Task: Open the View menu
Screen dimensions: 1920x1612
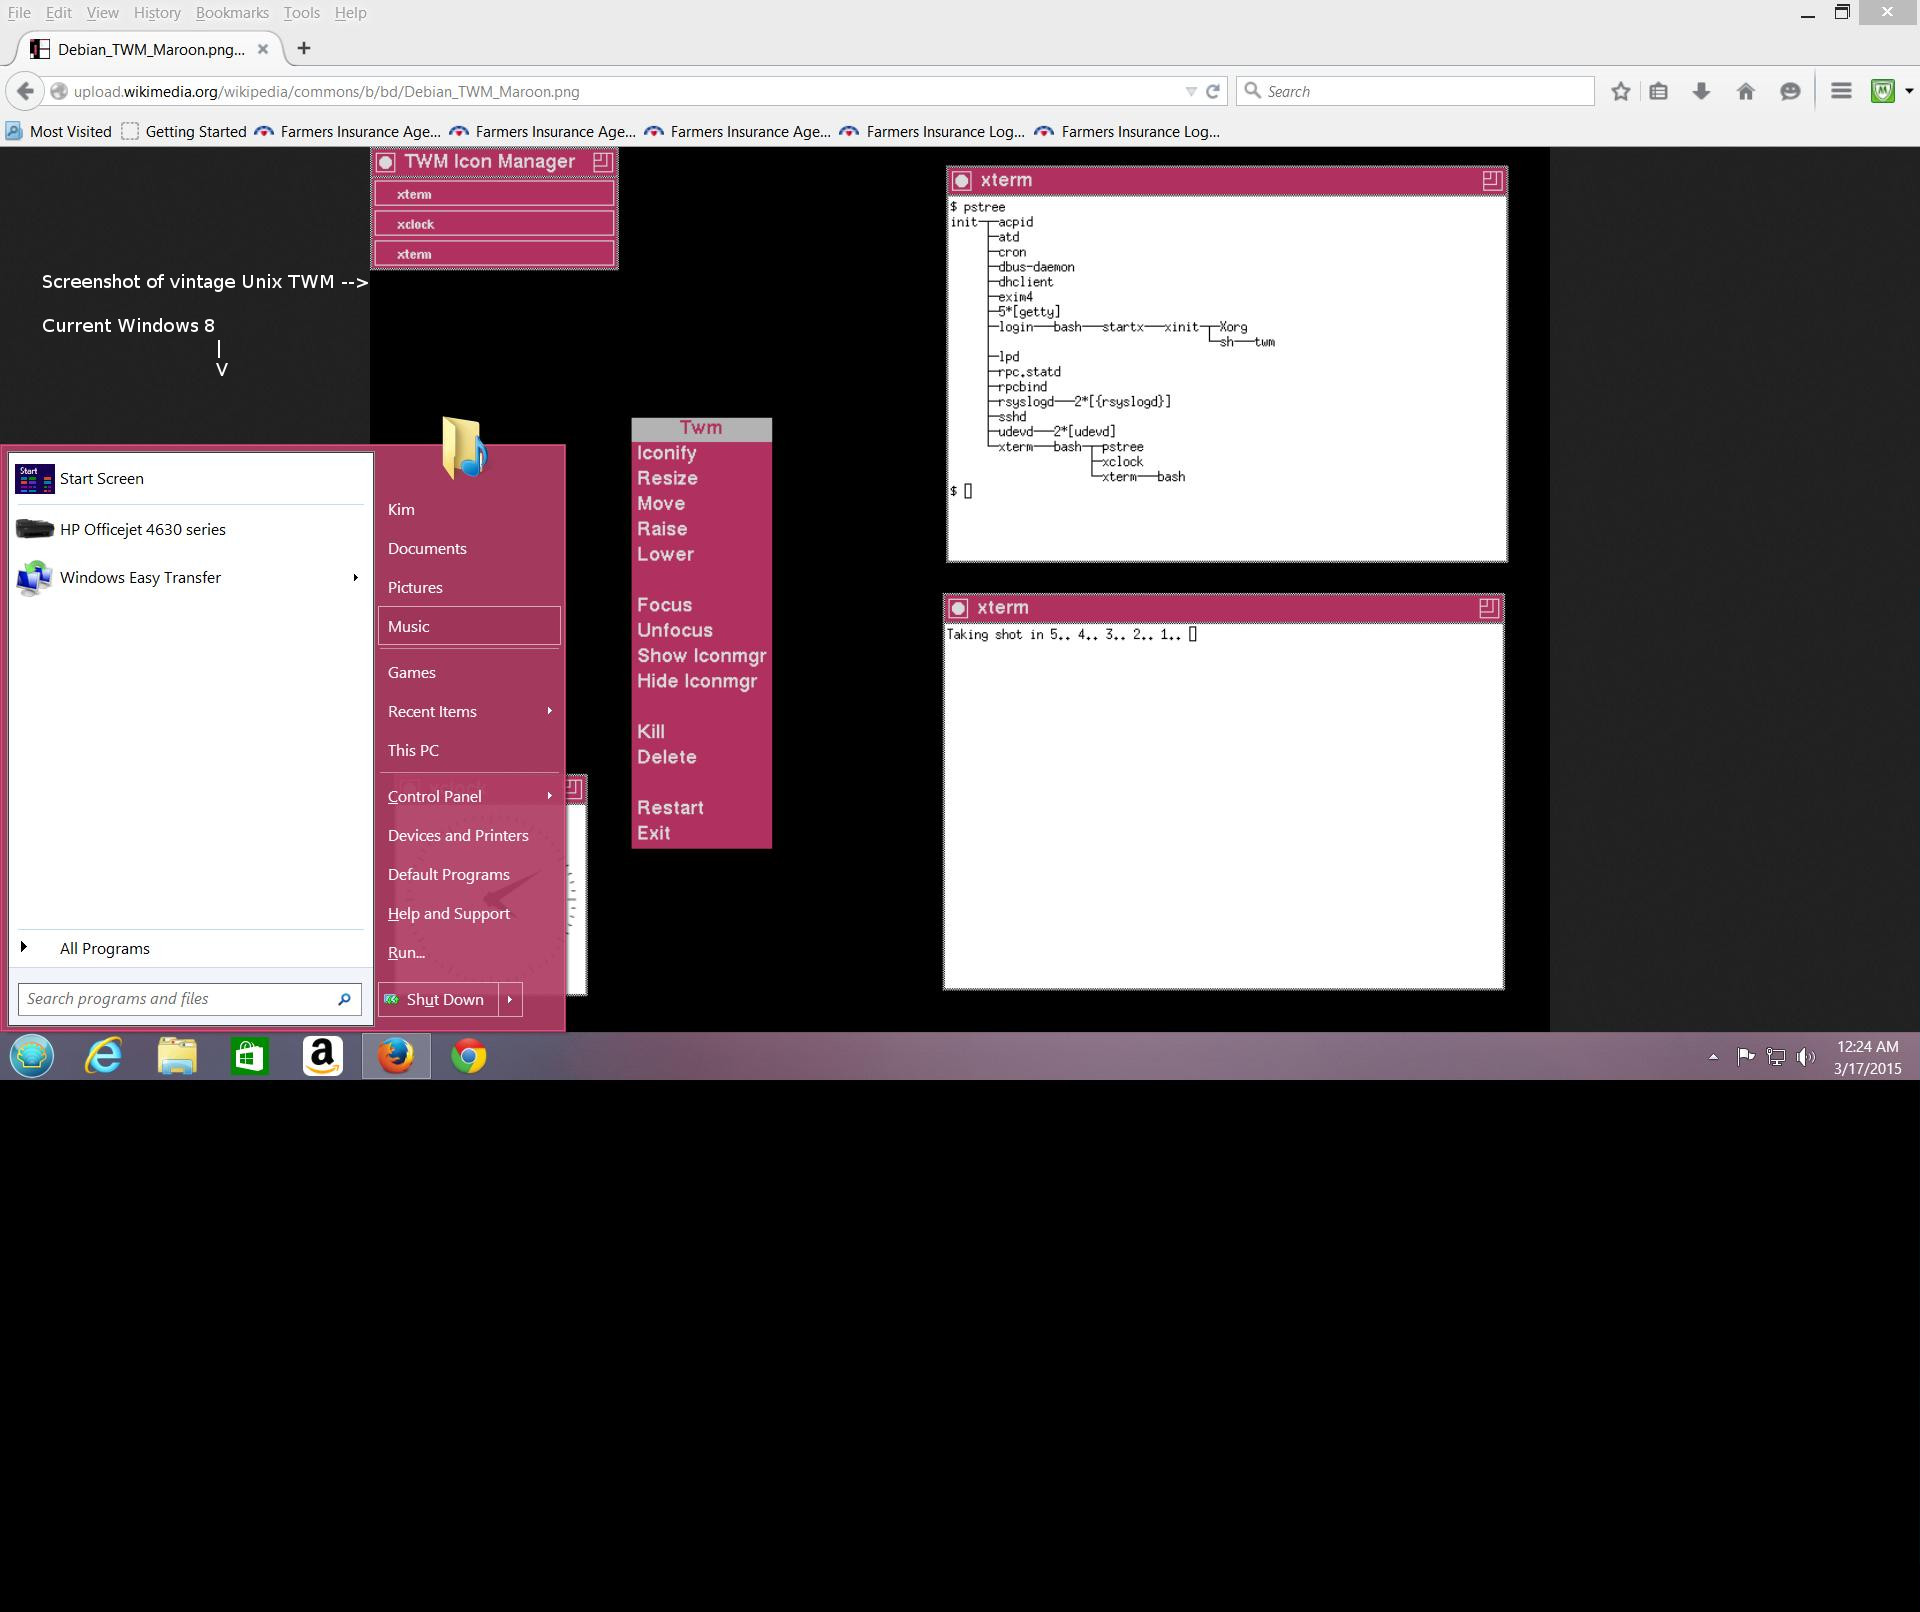Action: point(102,13)
